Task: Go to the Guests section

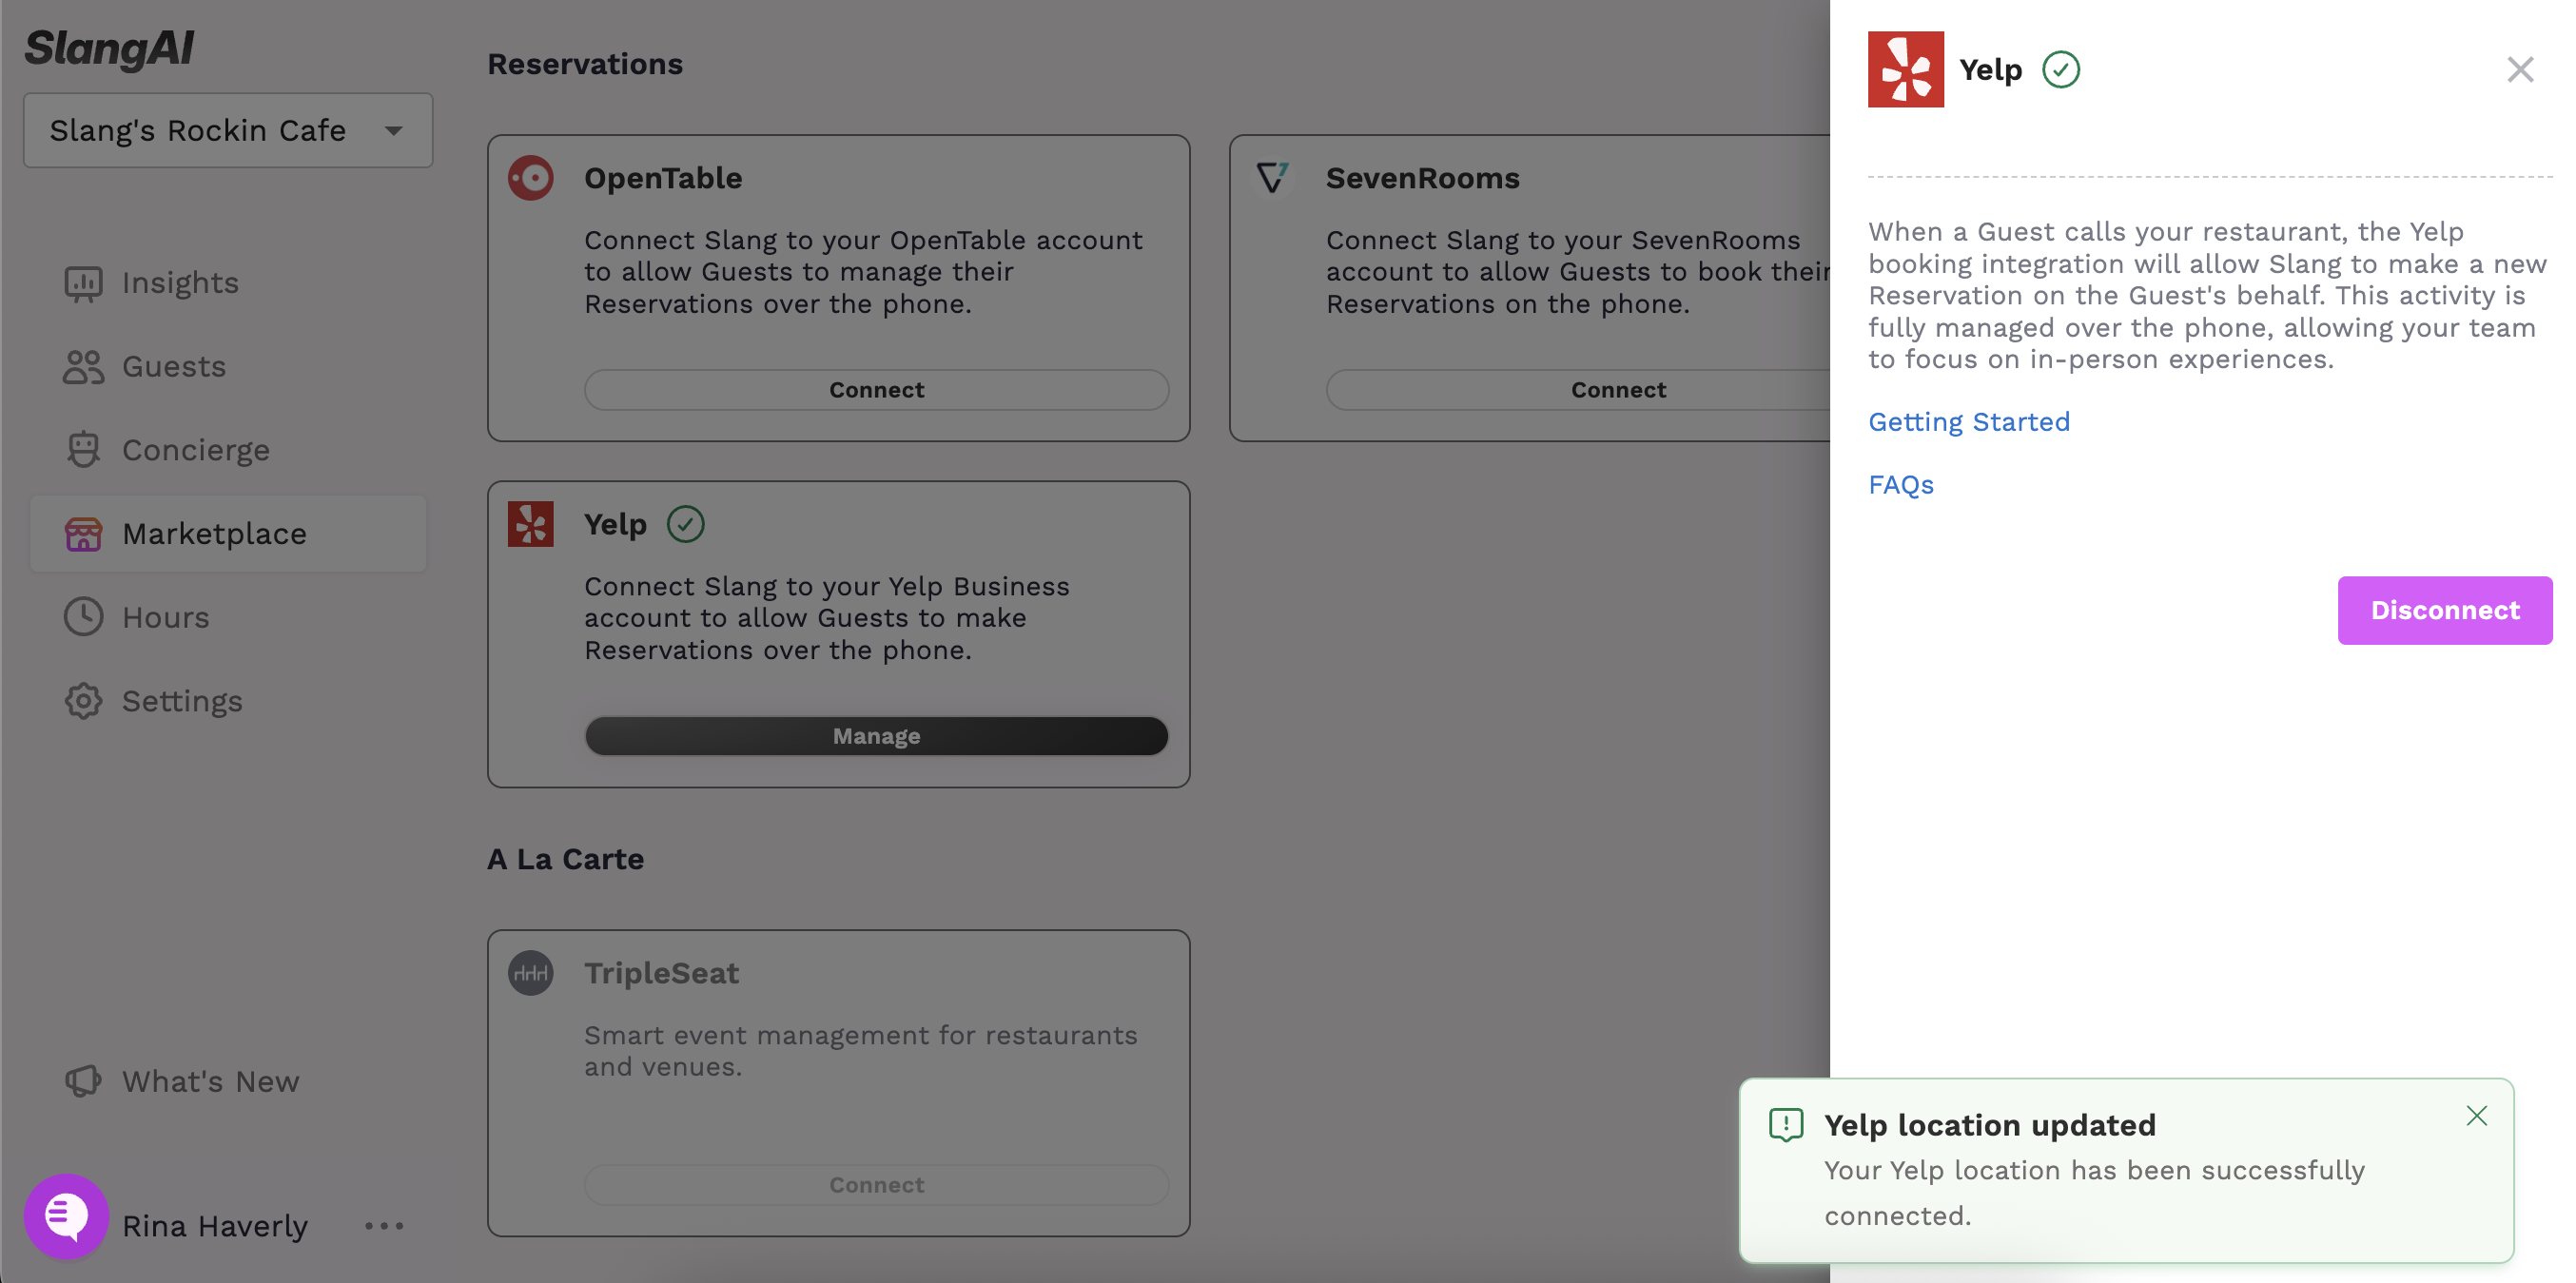Action: coord(228,367)
